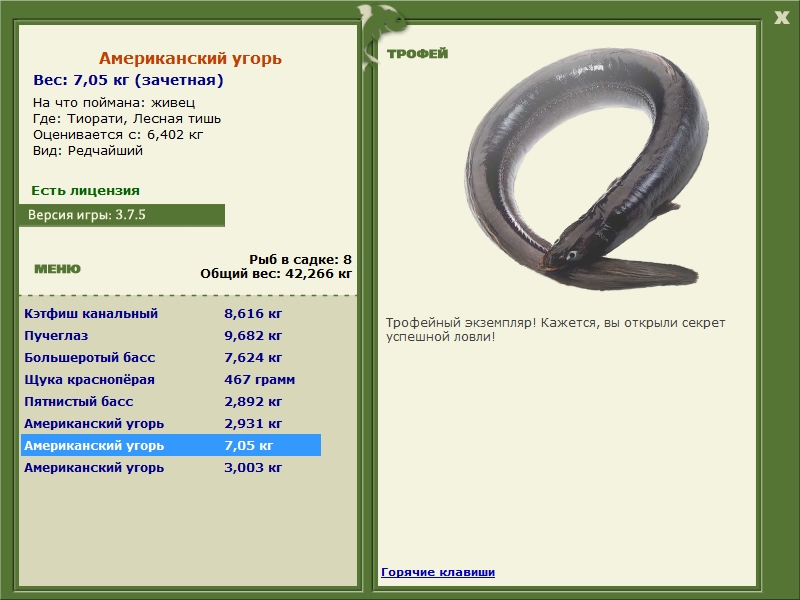800x600 pixels.
Task: Click the Версия игры: 3.7.5 bar
Action: (x=122, y=215)
